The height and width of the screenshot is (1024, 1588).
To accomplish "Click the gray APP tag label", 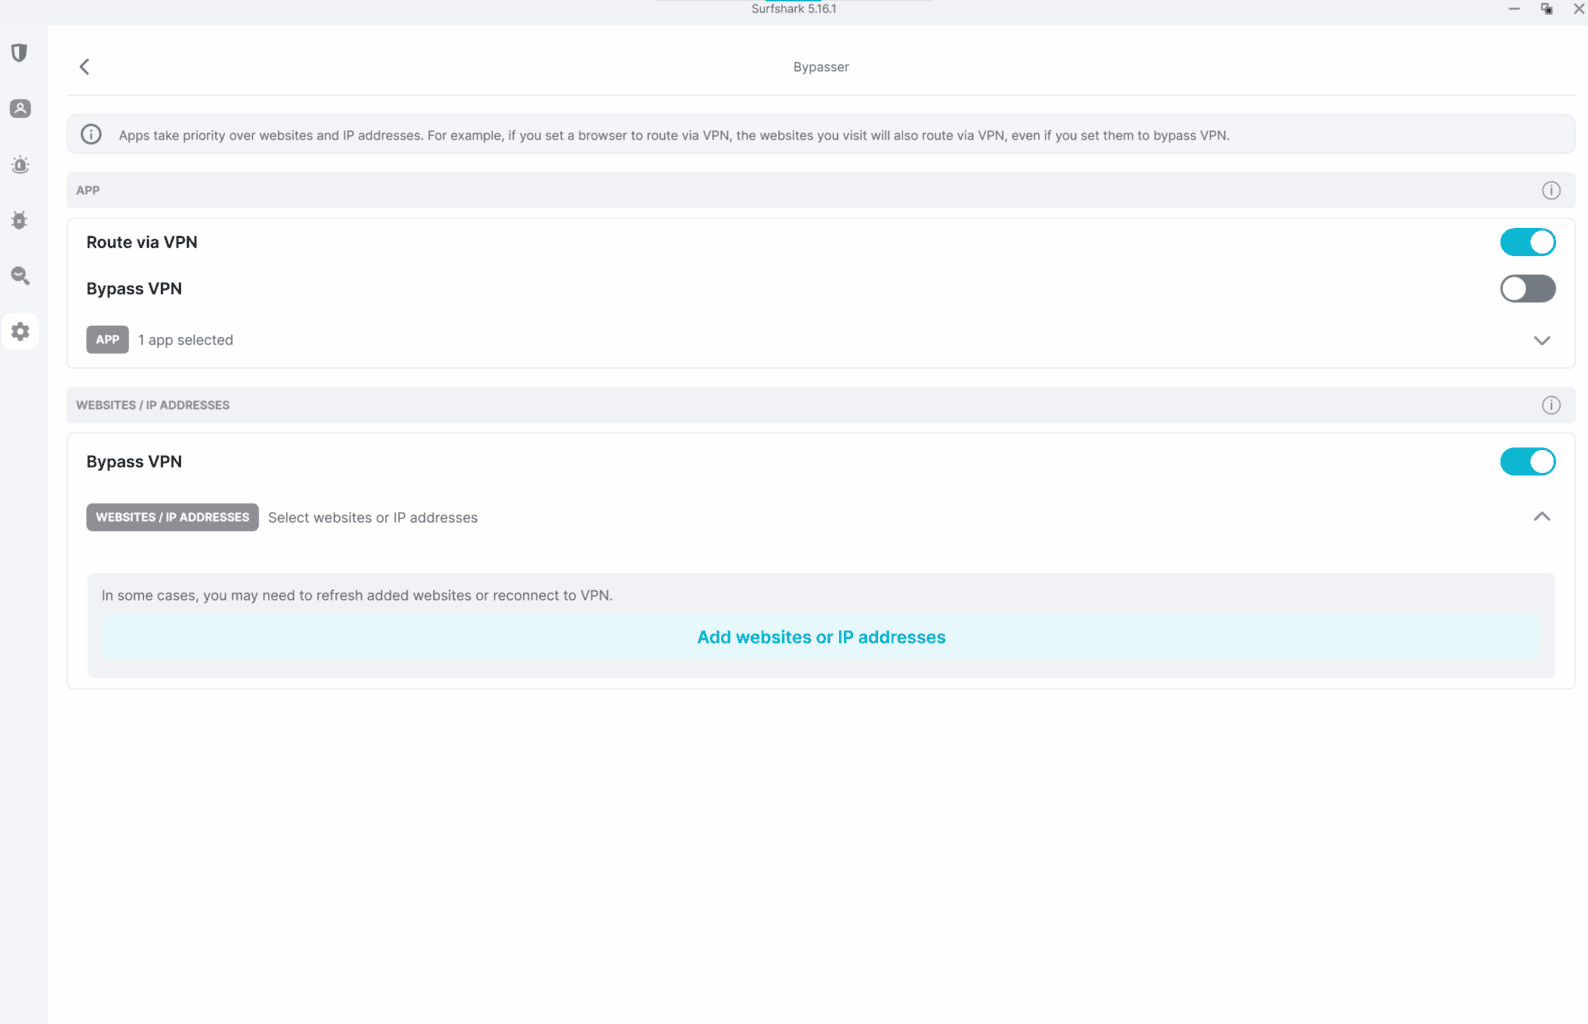I will pos(107,340).
